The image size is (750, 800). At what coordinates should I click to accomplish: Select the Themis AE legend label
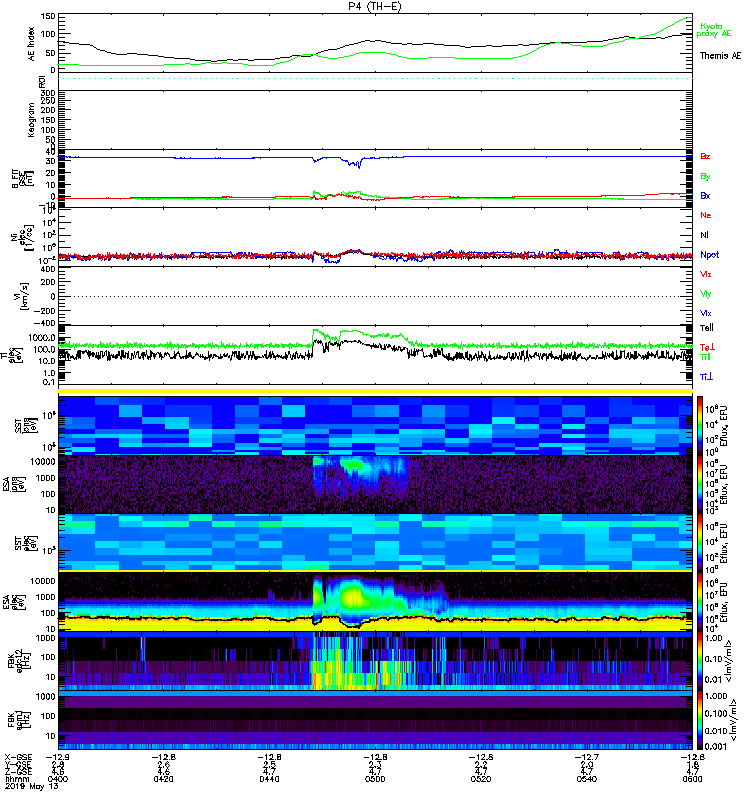(720, 56)
